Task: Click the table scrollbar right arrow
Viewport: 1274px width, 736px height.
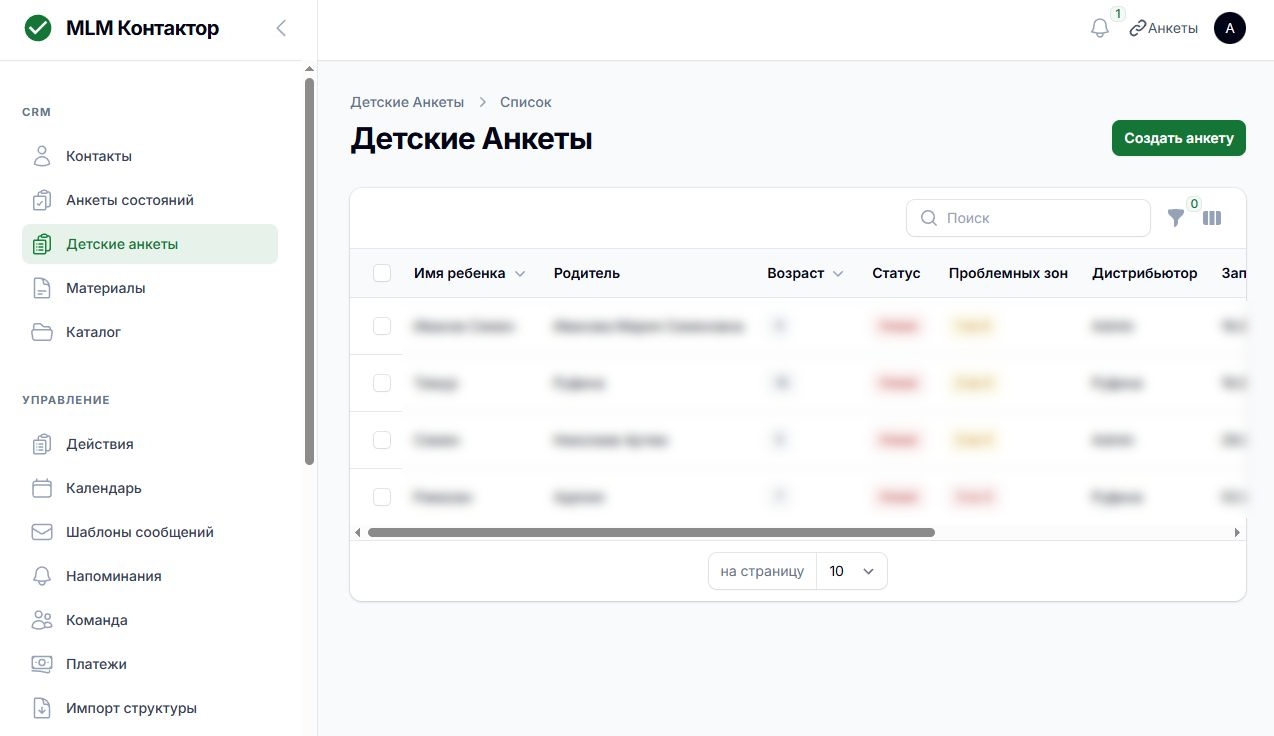Action: coord(1237,533)
